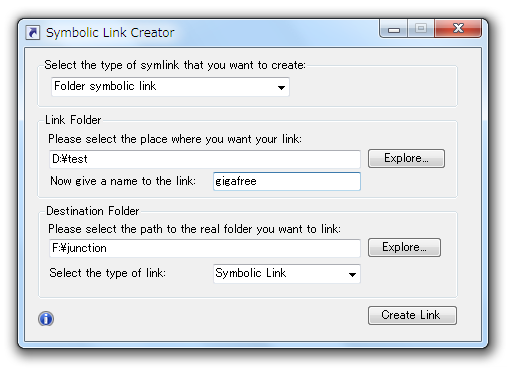Click the 'Now give a name to the link' label
Viewport: 510px width, 370px height.
(x=123, y=181)
